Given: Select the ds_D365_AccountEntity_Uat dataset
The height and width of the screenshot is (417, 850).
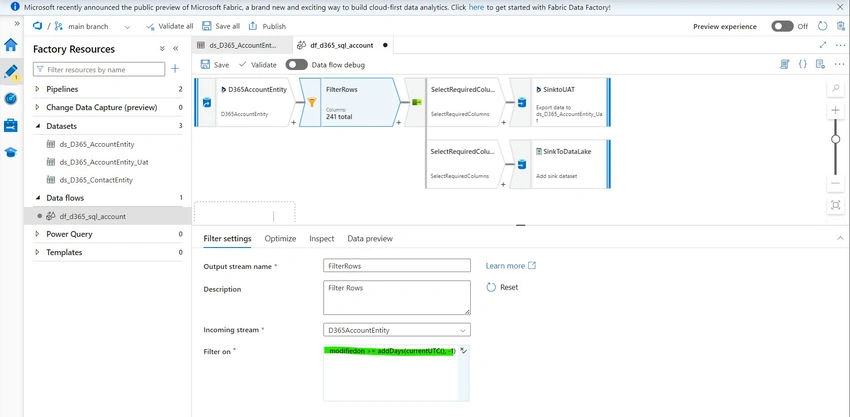Looking at the screenshot, I should (104, 162).
